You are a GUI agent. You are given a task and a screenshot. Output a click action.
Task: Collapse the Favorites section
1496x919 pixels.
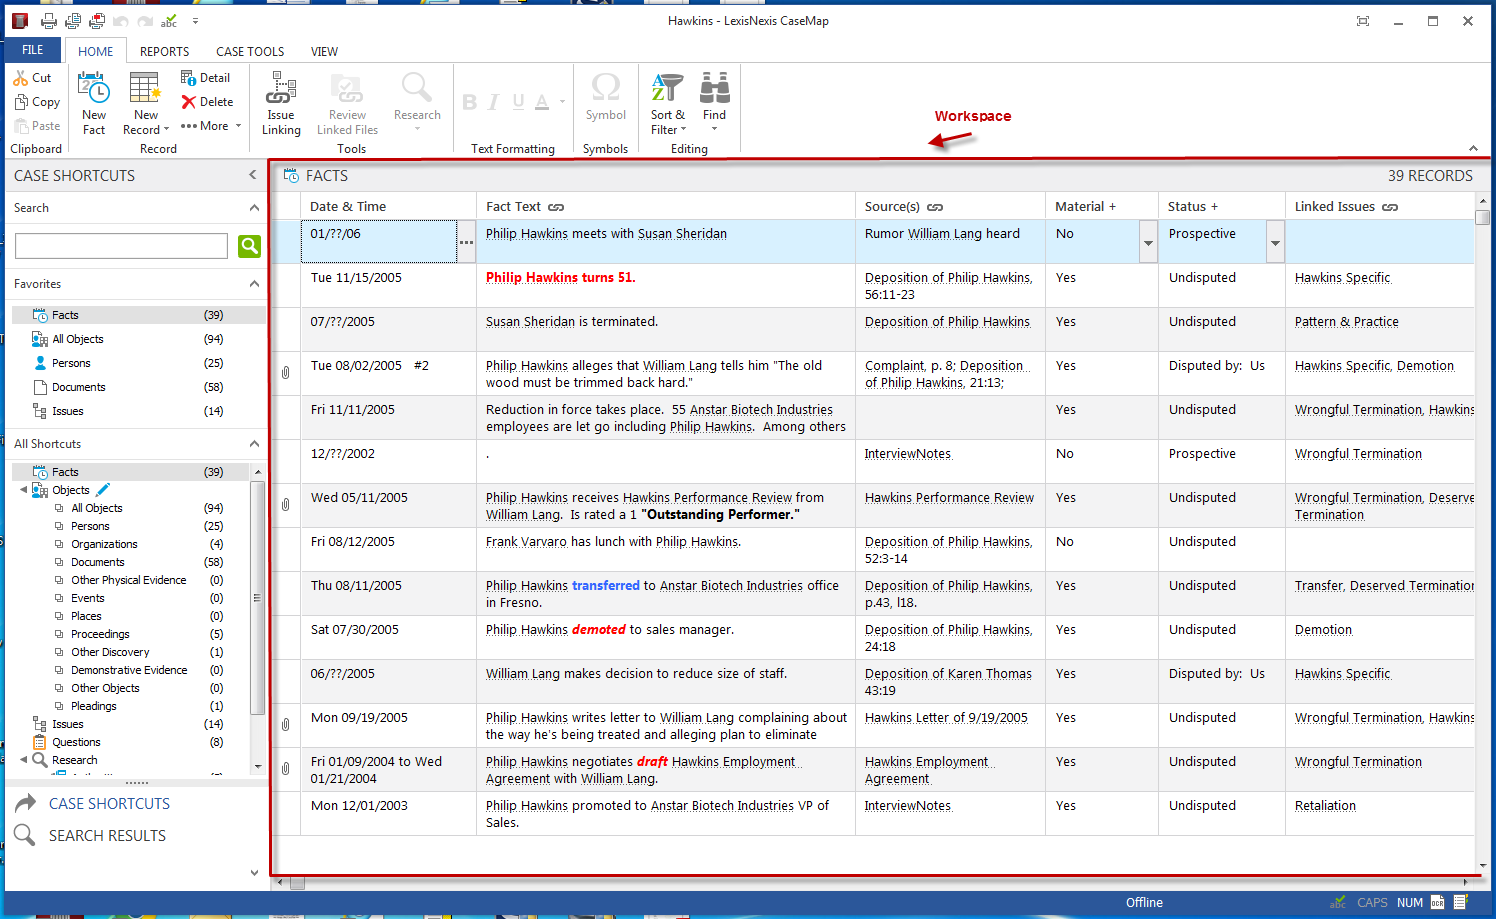point(254,284)
